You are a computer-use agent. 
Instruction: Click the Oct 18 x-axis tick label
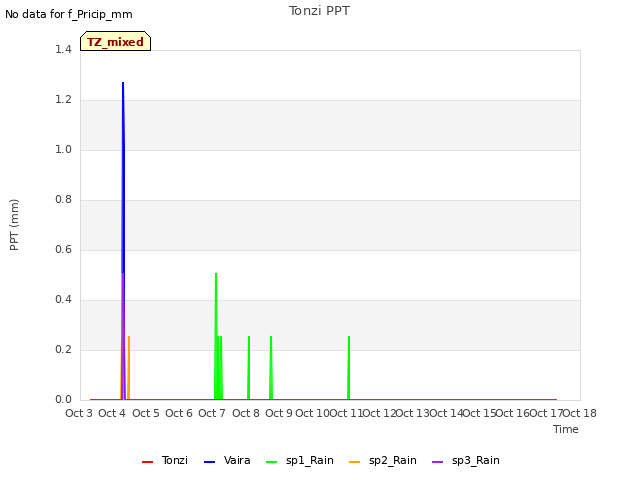coord(580,413)
